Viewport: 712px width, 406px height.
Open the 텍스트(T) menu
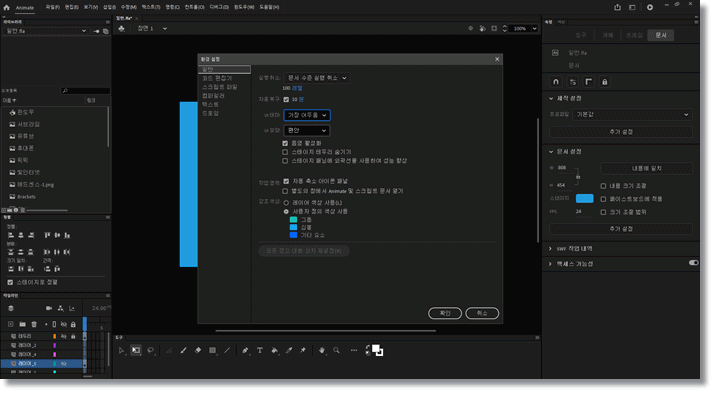pos(151,7)
